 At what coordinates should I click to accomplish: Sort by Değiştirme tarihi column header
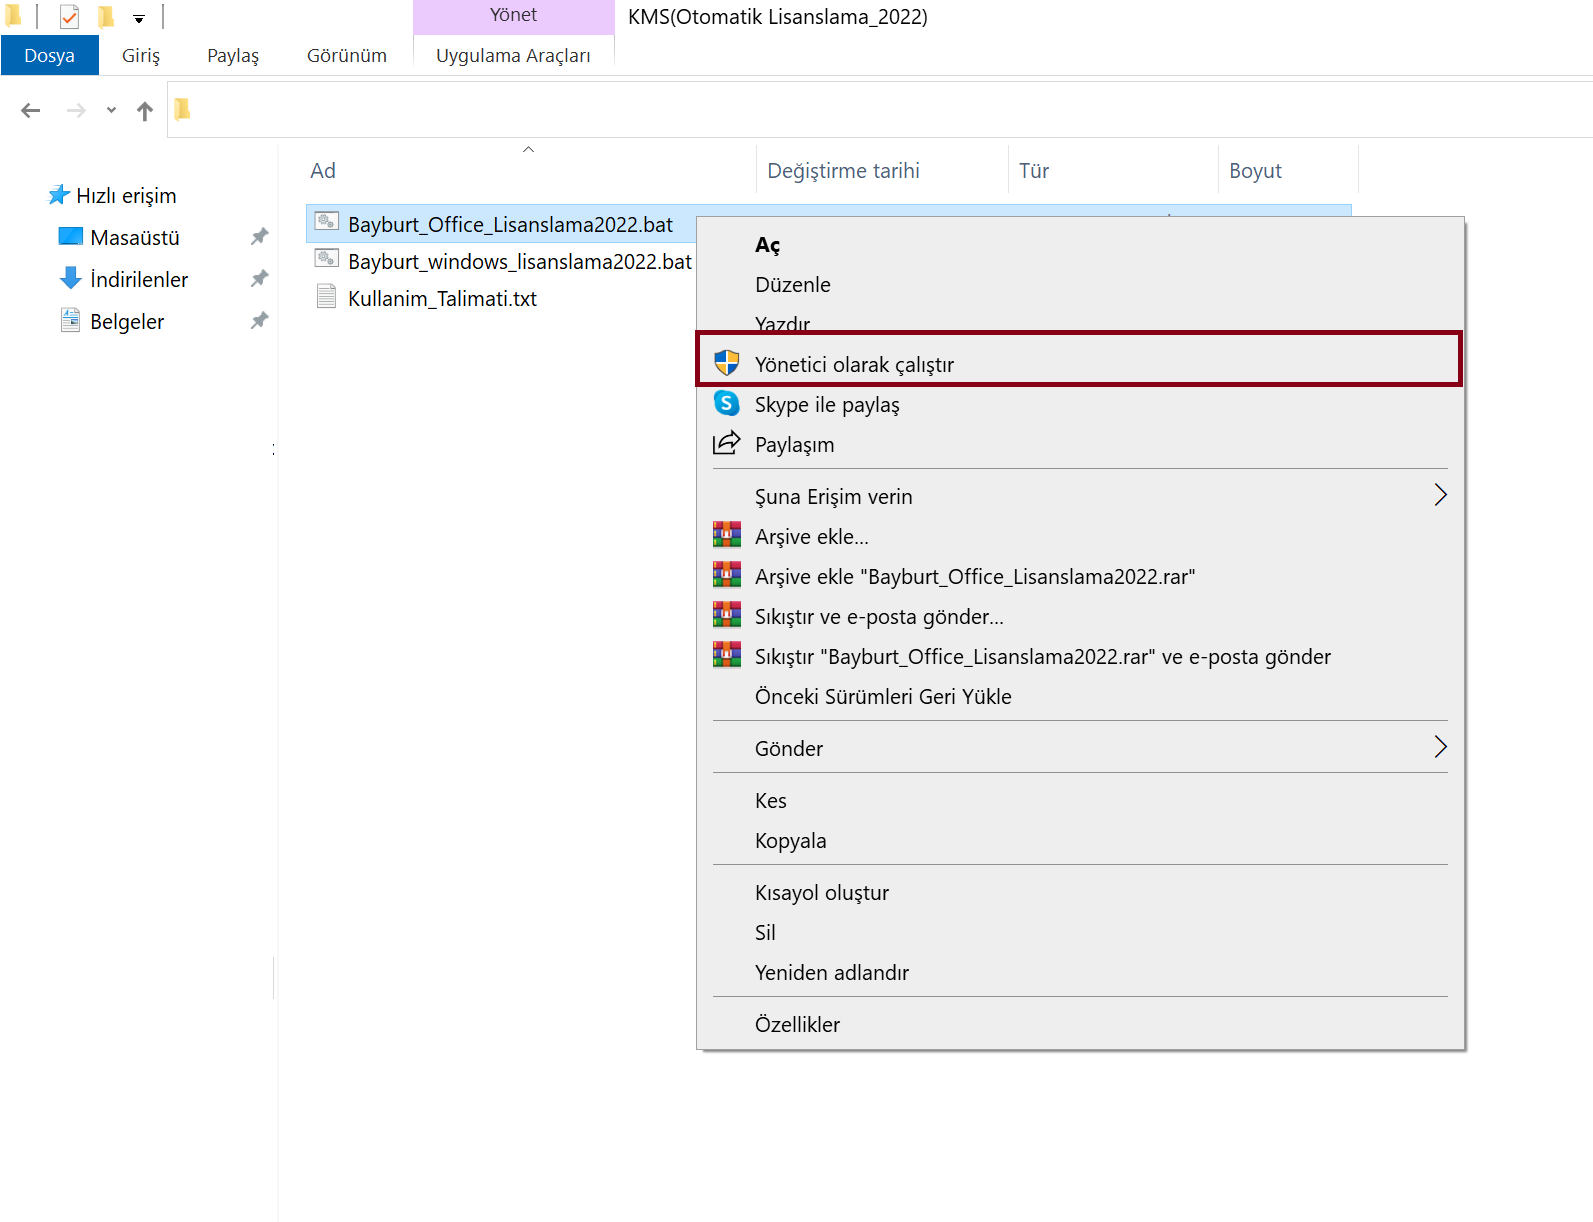[843, 171]
